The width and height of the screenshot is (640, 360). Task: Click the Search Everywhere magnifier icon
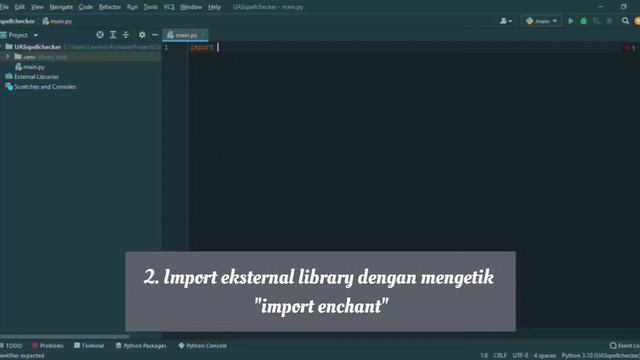pyautogui.click(x=625, y=21)
